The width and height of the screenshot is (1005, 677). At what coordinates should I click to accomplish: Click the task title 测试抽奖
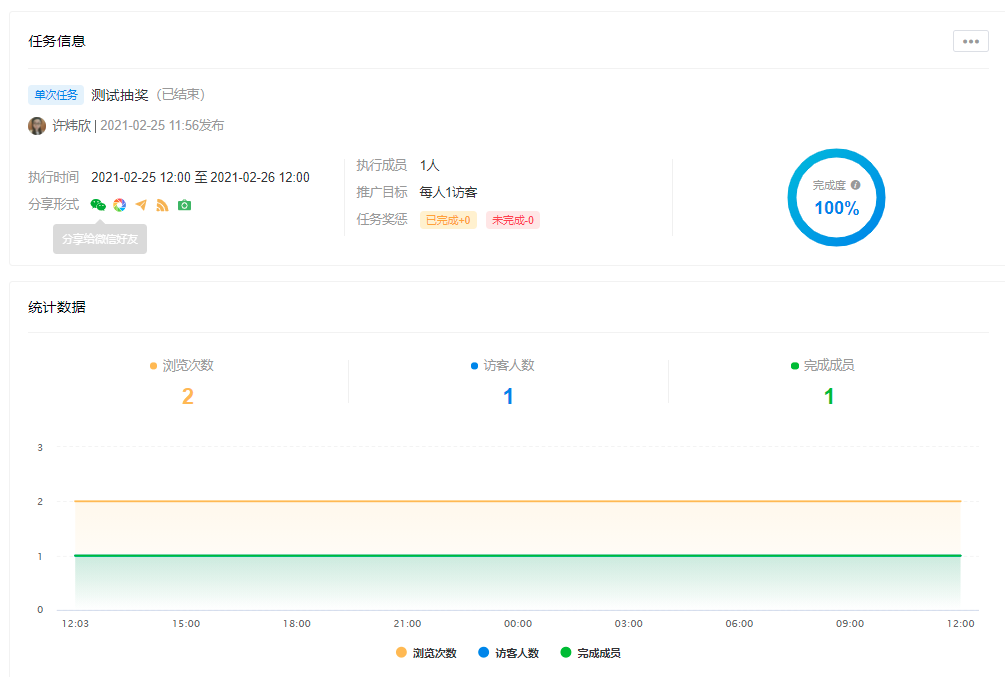point(119,95)
